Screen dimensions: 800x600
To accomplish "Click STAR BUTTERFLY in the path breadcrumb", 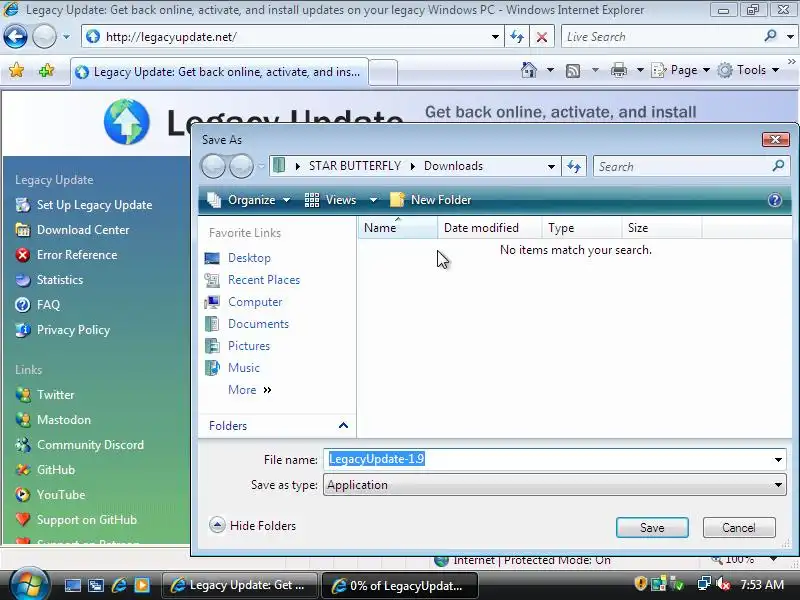I will coord(355,166).
